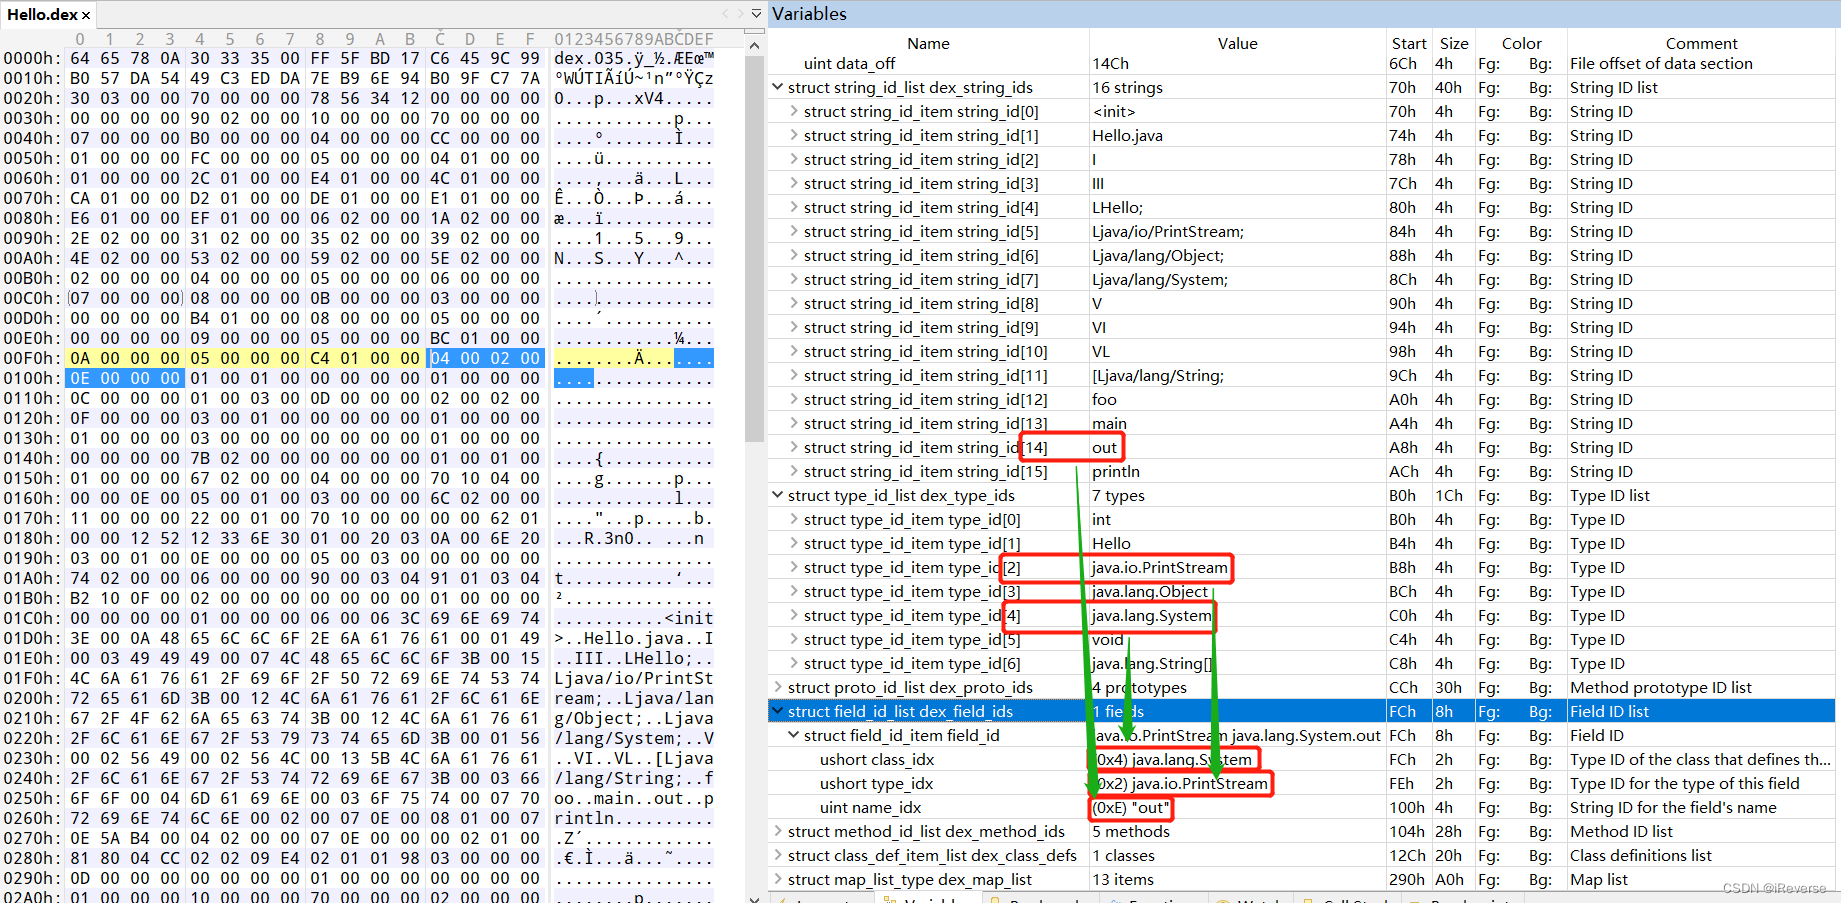Click hex address 0000h row label

coord(32,58)
